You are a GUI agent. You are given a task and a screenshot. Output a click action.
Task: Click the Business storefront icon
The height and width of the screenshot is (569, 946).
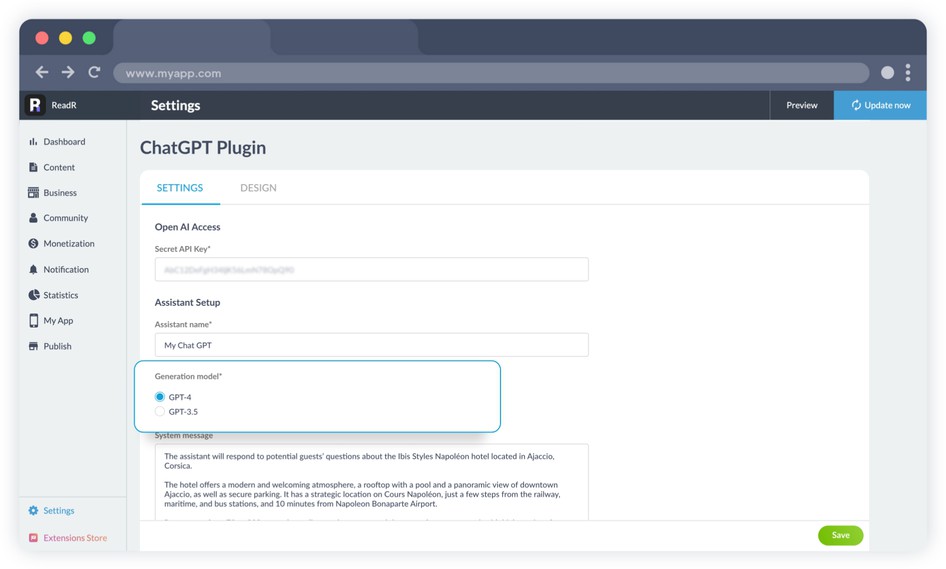(x=33, y=192)
